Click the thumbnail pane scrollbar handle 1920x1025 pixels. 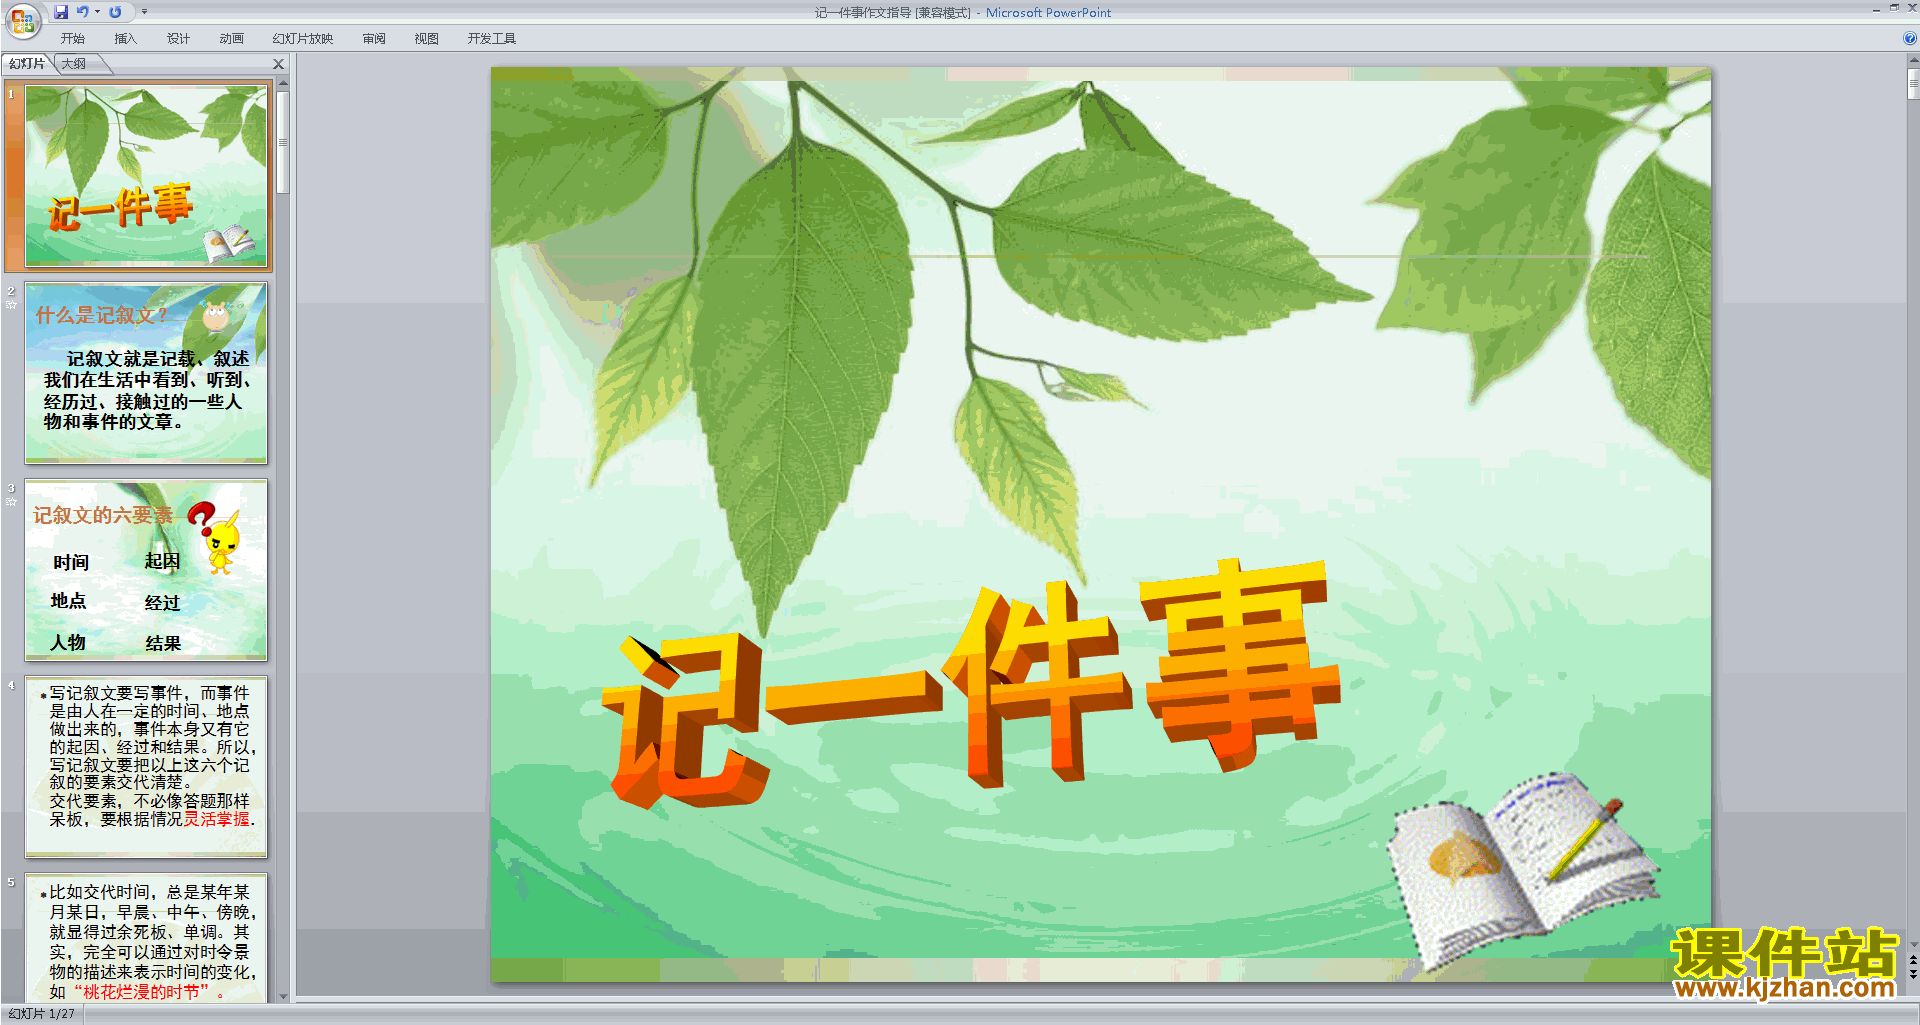click(283, 142)
